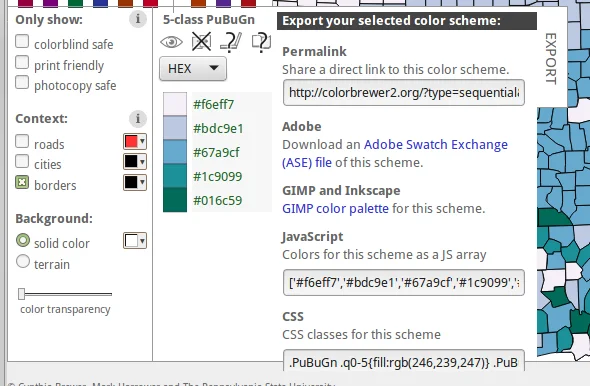Image resolution: width=590 pixels, height=386 pixels.
Task: Click the #bdc9e1 color swatch
Action: (175, 128)
